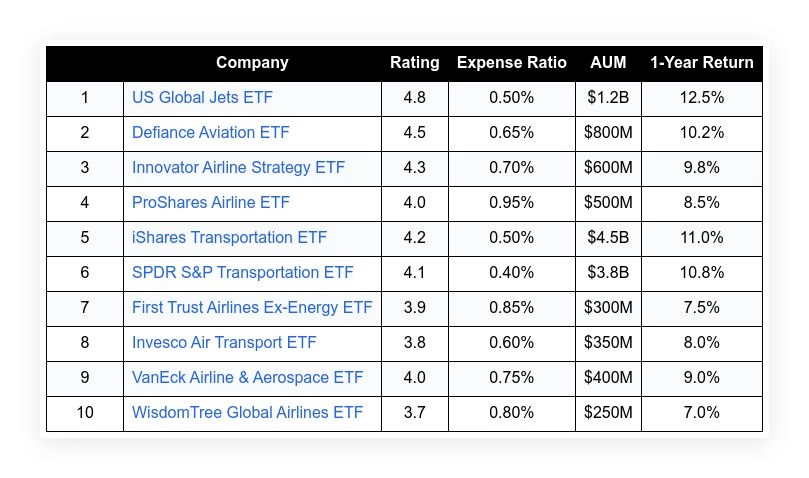The width and height of the screenshot is (809, 478).
Task: Click the 1-Year Return column header
Action: point(701,63)
